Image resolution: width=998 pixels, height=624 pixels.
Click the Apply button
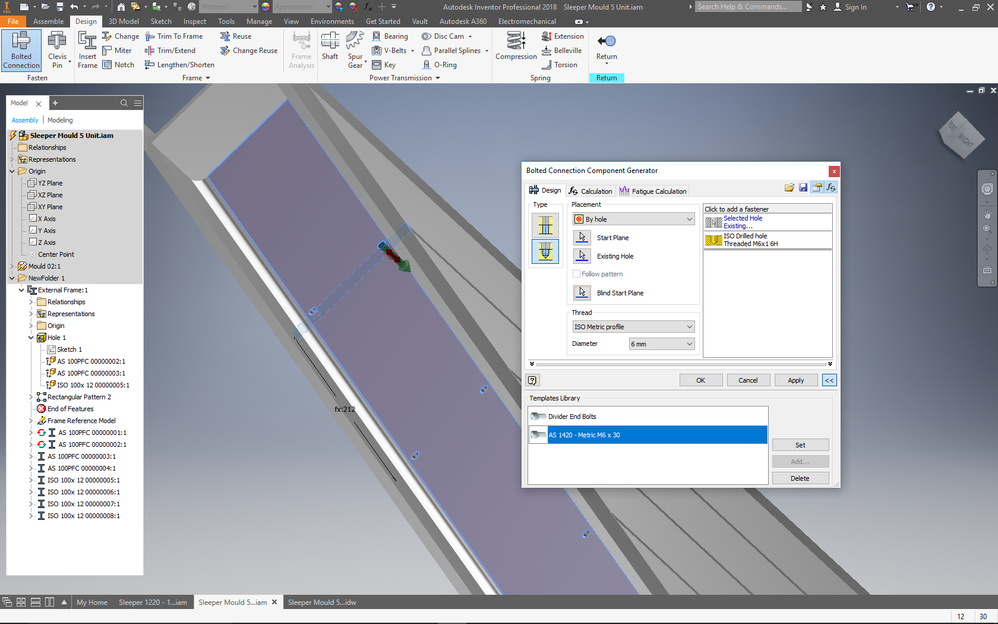coord(796,380)
